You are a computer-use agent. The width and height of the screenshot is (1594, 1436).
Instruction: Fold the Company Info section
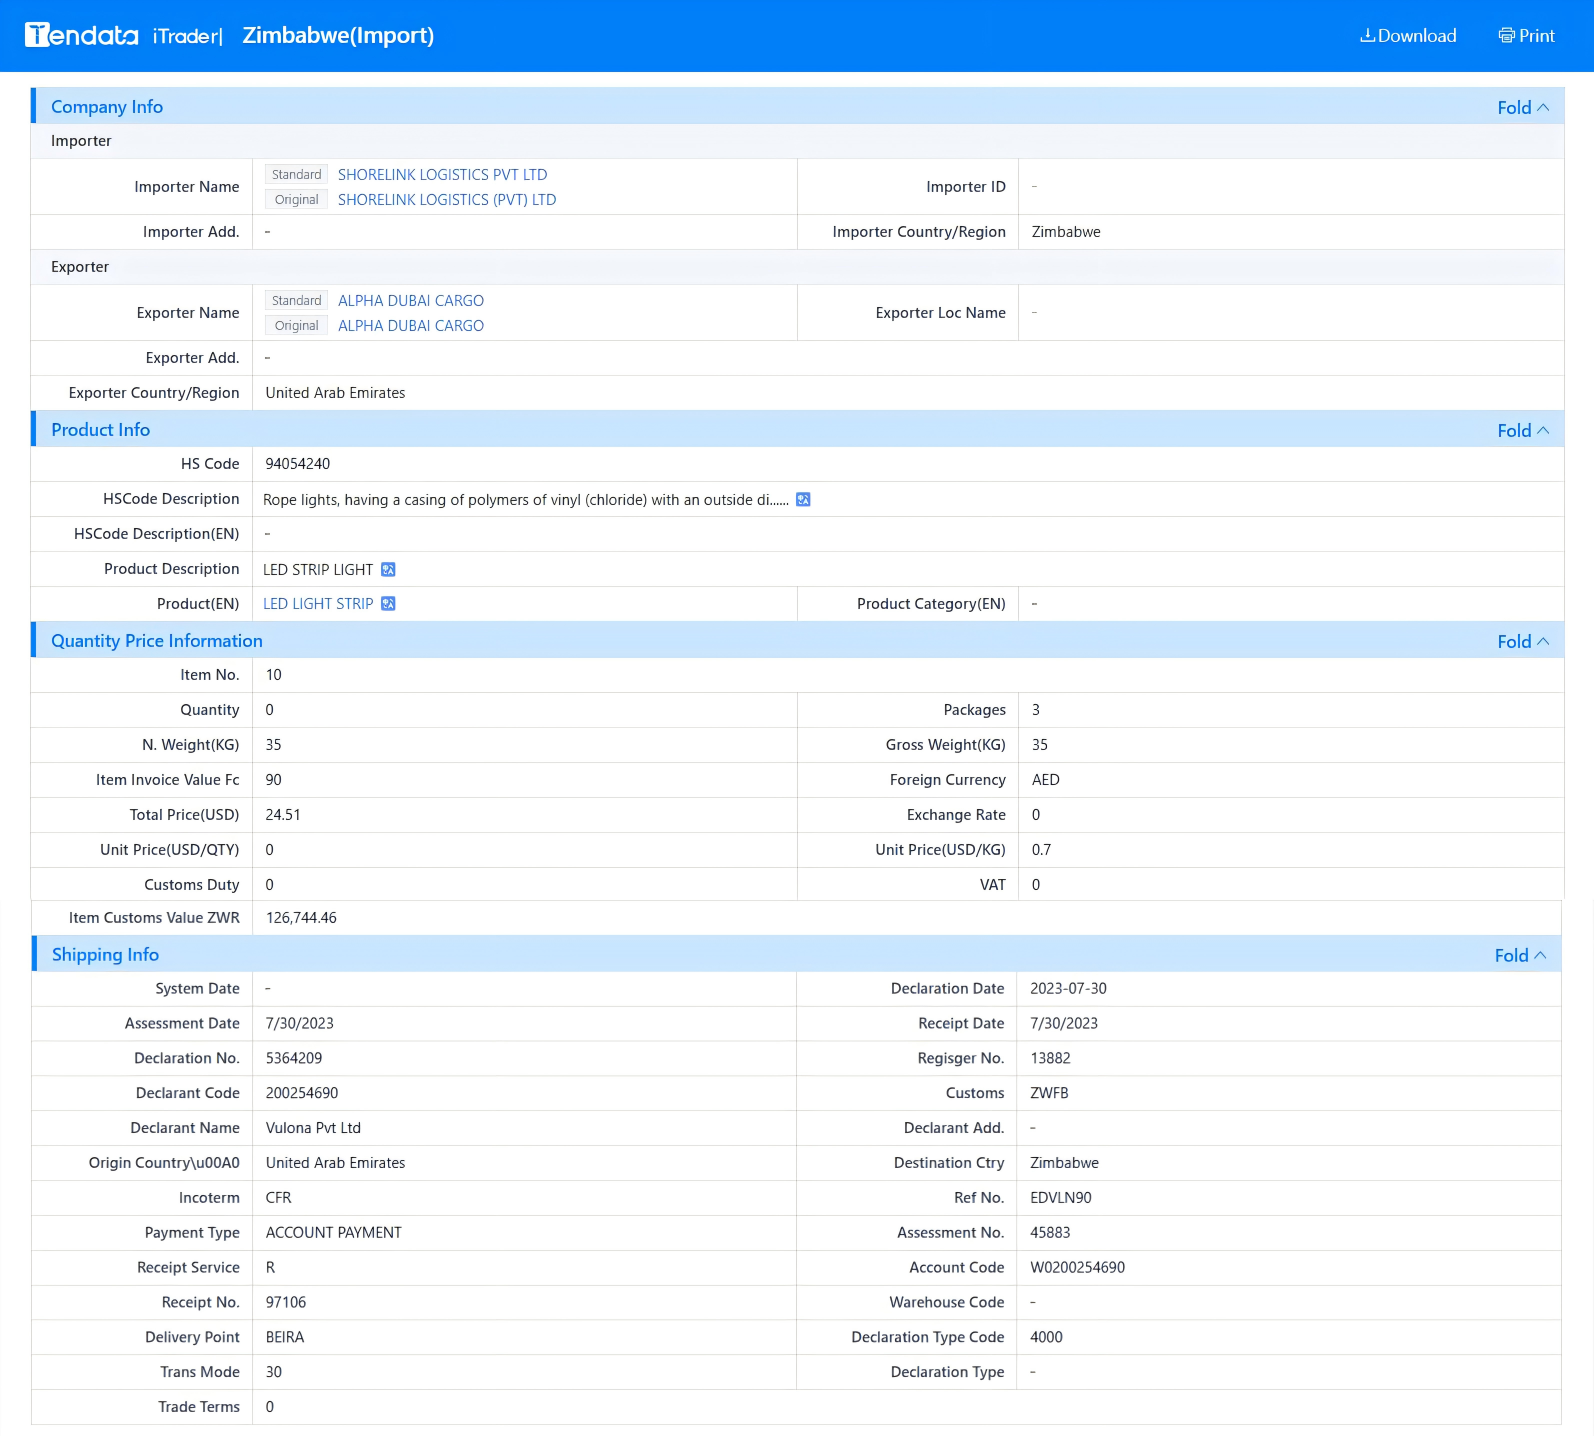[1523, 107]
